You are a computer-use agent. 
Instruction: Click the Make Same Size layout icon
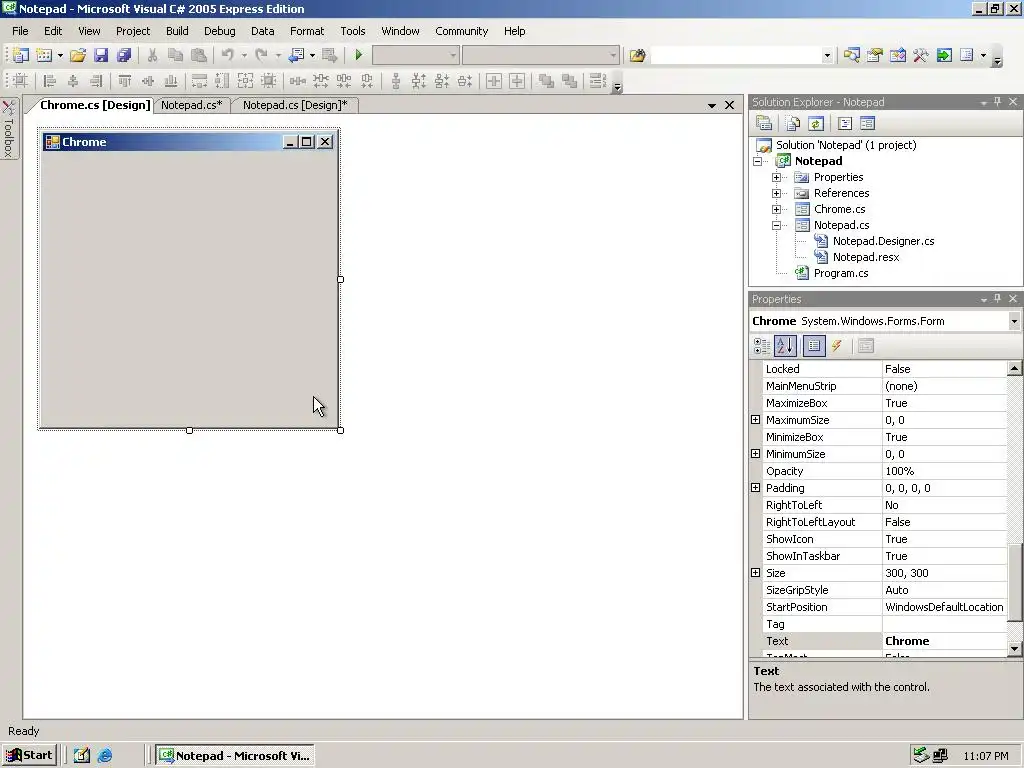point(246,81)
